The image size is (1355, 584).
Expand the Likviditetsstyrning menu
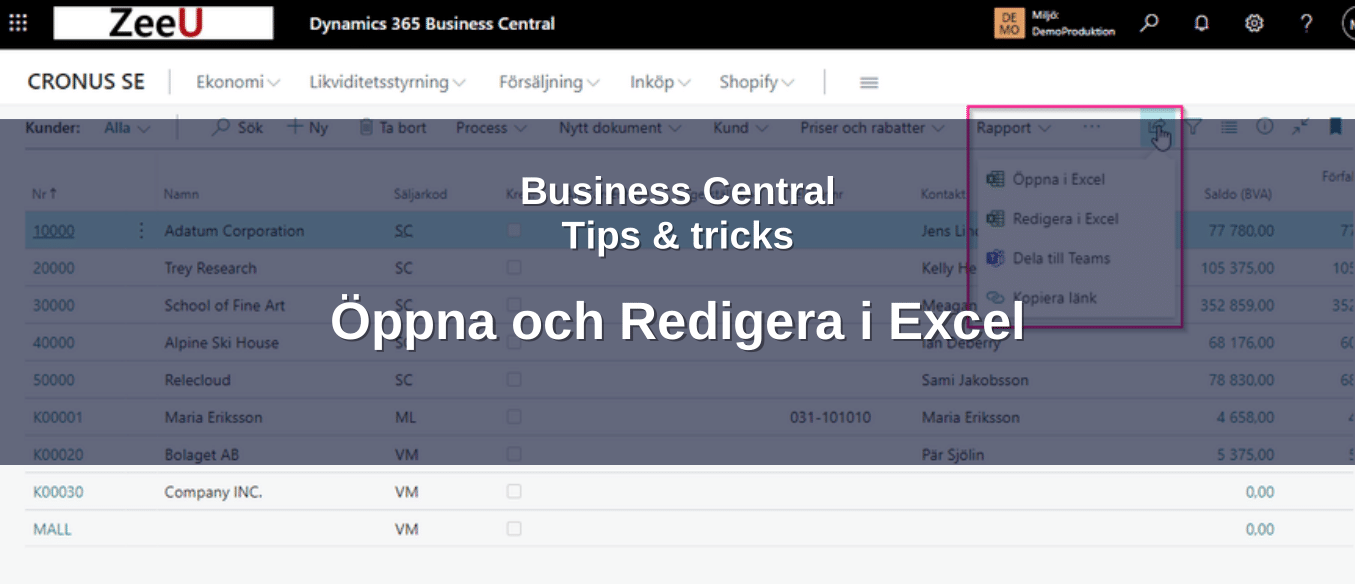click(x=387, y=82)
